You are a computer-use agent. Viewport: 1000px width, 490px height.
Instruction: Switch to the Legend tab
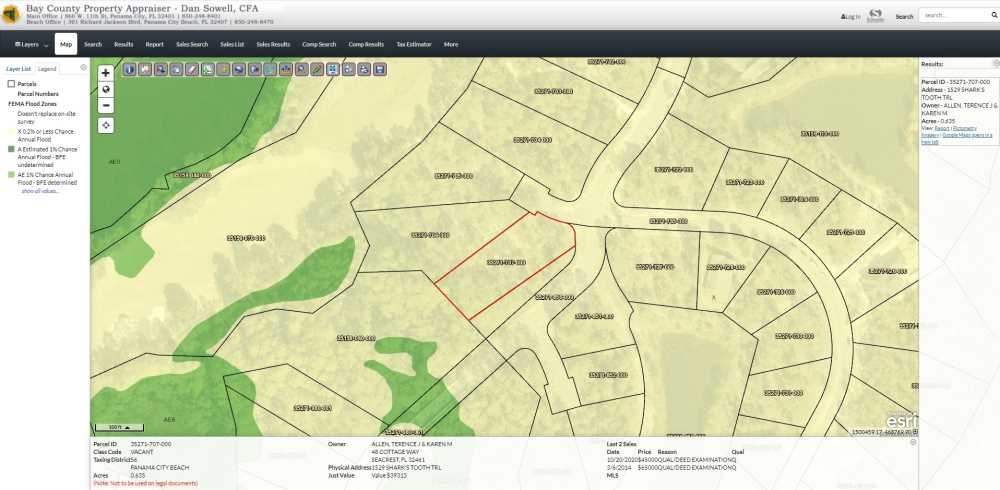pos(47,69)
